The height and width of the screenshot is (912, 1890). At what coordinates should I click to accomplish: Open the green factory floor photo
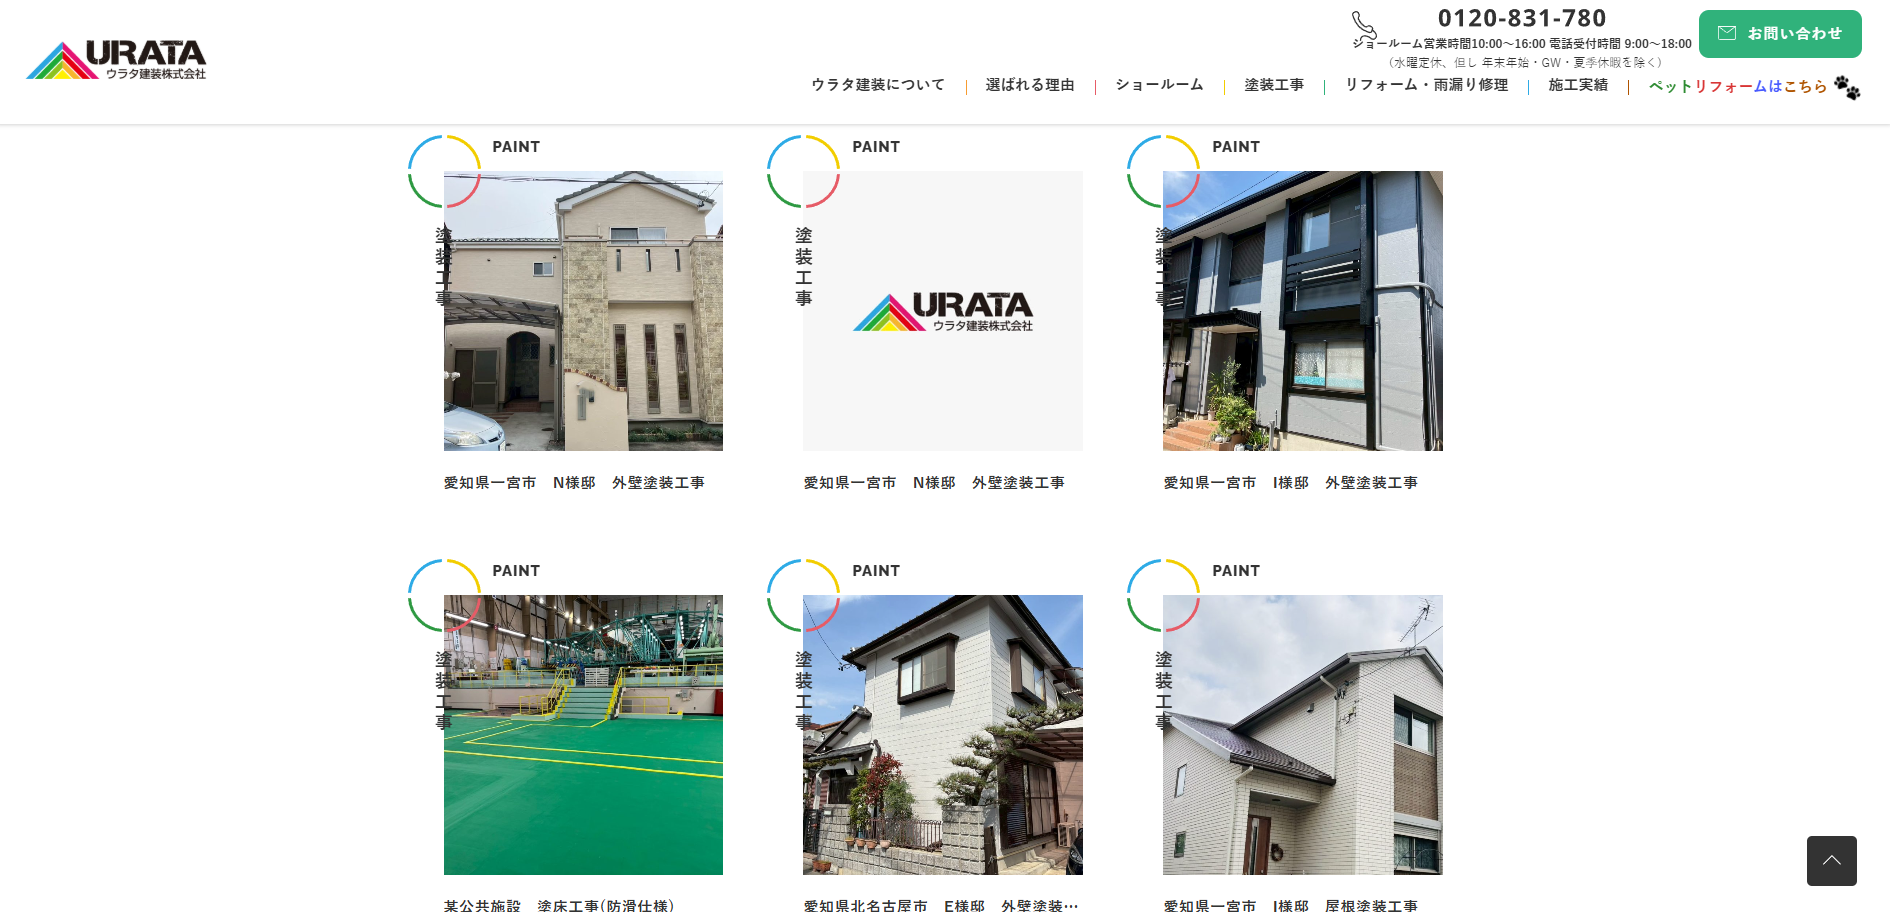tap(583, 735)
